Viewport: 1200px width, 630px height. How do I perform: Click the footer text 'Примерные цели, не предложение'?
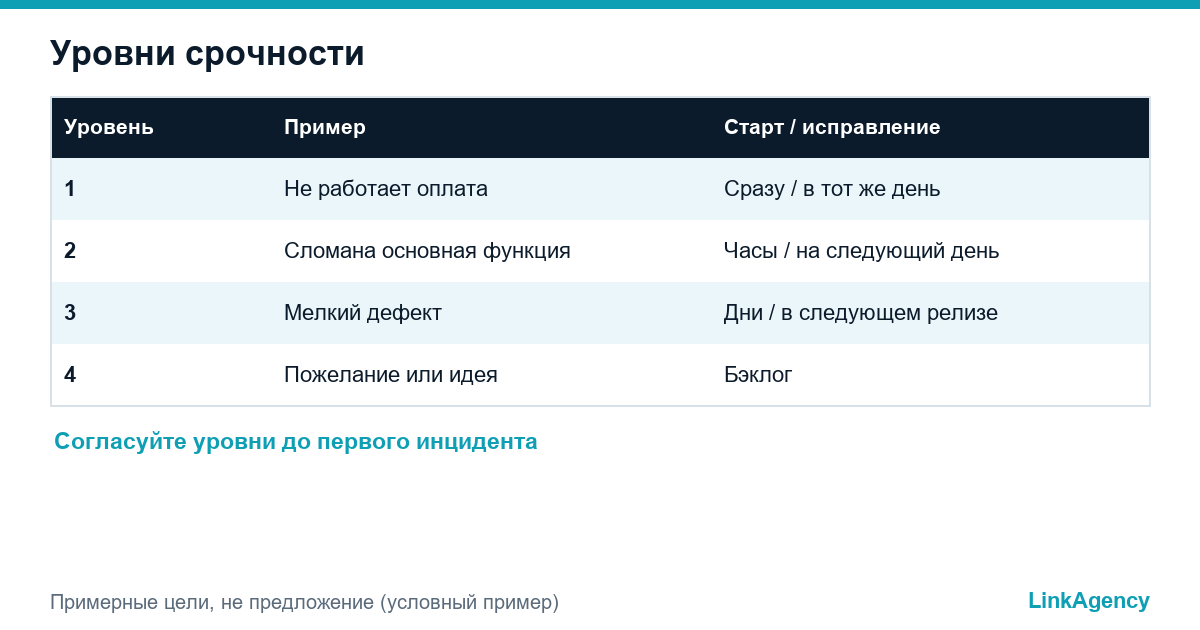(x=212, y=603)
